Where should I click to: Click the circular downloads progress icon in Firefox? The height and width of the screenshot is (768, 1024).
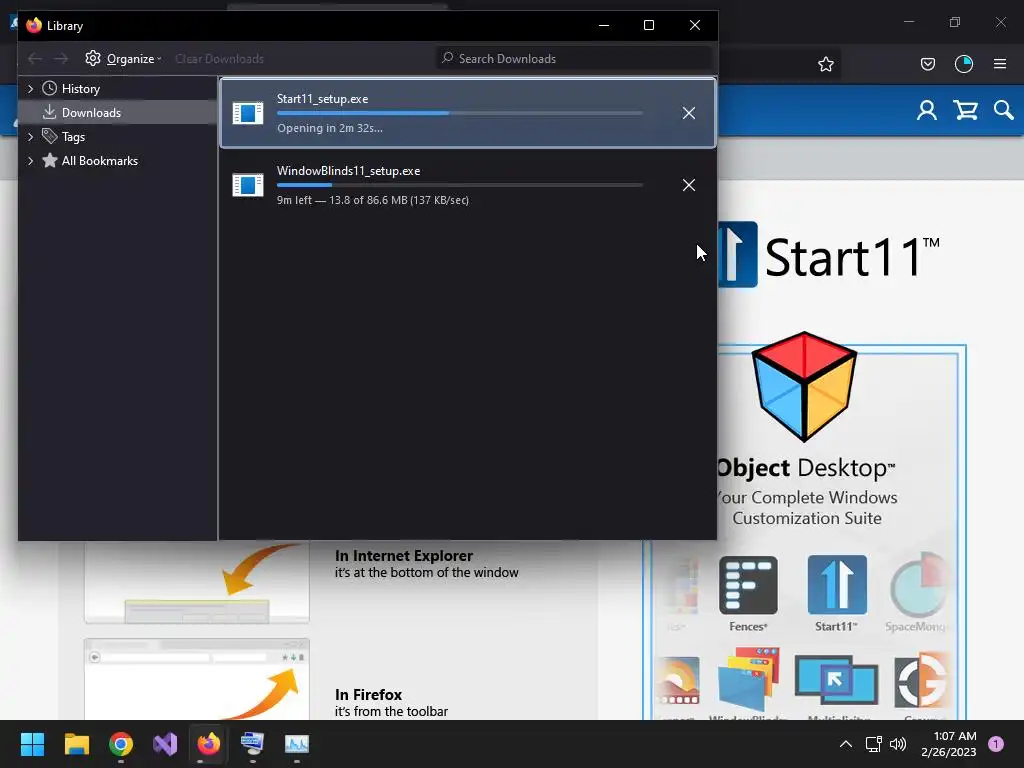[x=963, y=64]
